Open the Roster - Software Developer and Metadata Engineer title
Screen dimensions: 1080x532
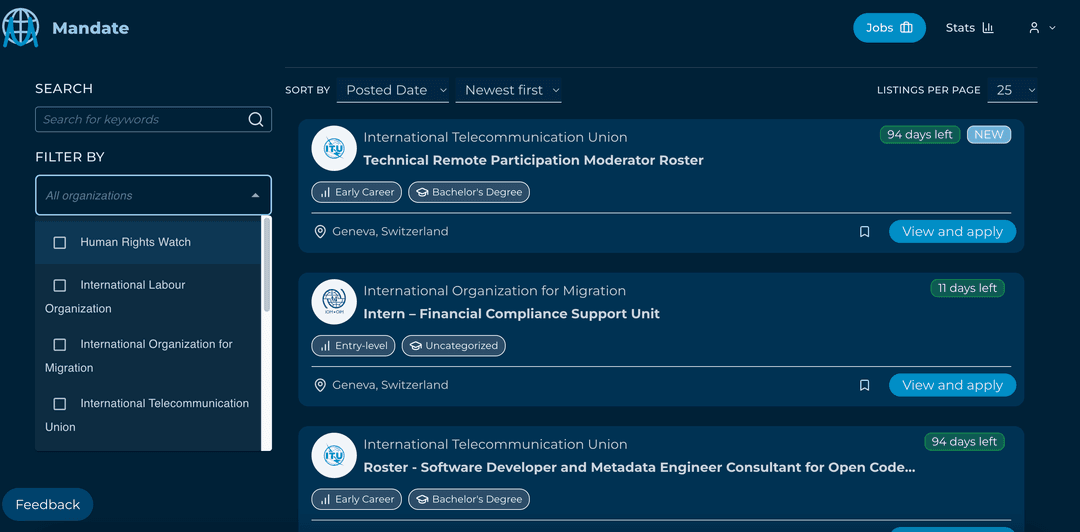639,468
